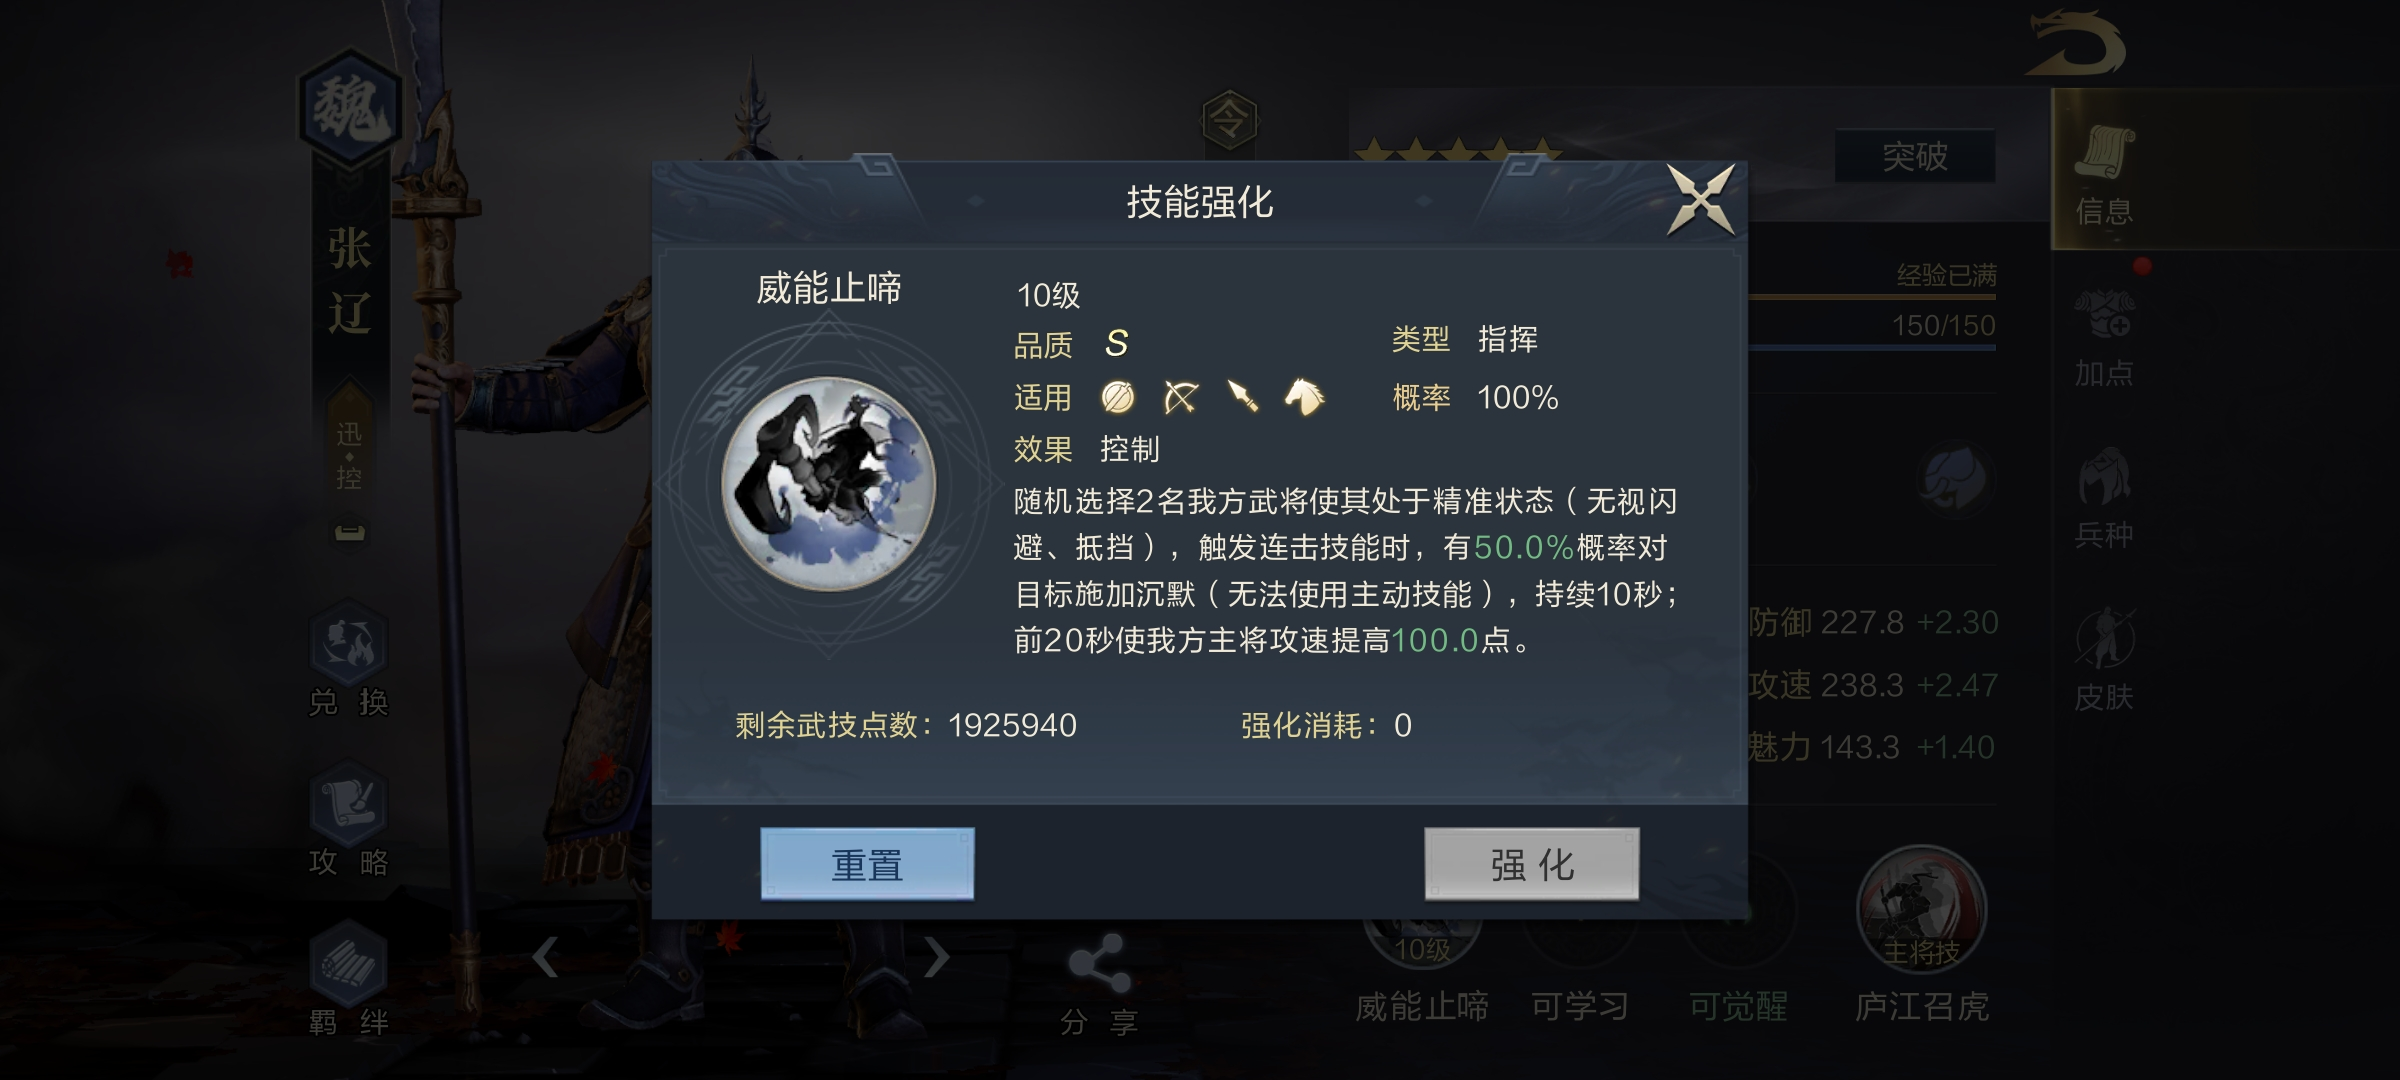This screenshot has height=1080, width=2400.
Task: Click the 强化 enhance button
Action: pyautogui.click(x=1532, y=864)
